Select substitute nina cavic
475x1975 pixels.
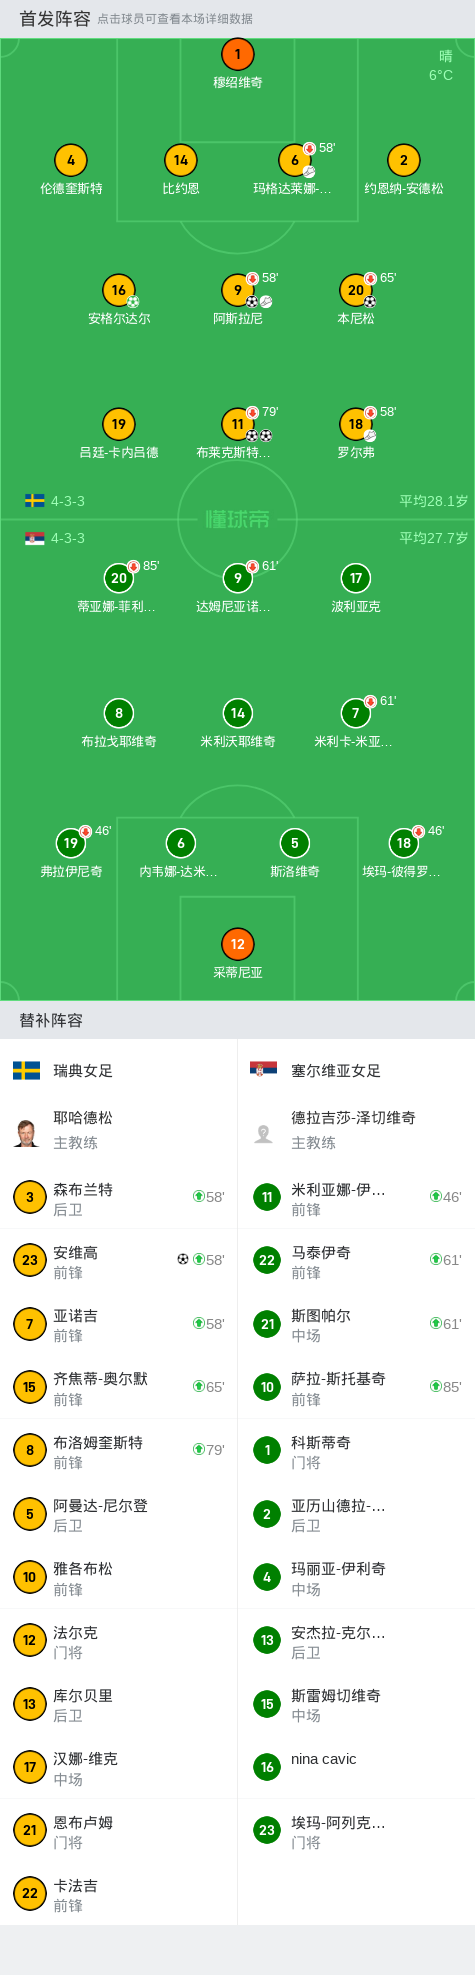pyautogui.click(x=356, y=1767)
